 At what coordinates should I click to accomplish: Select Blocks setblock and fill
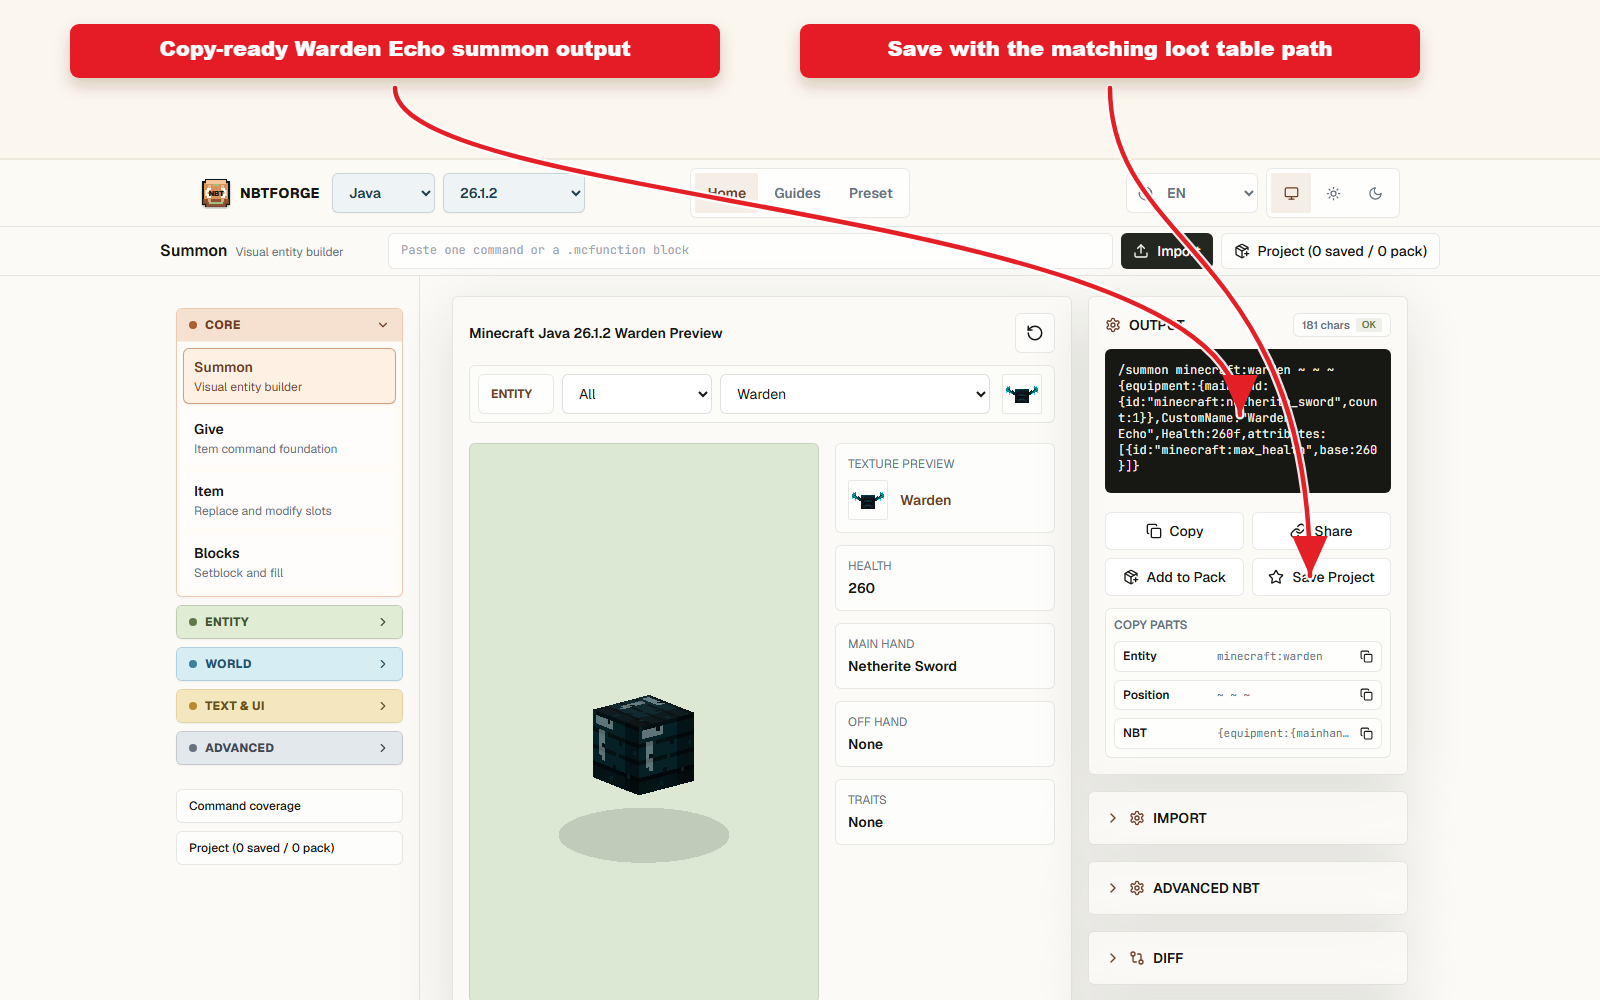click(x=289, y=562)
